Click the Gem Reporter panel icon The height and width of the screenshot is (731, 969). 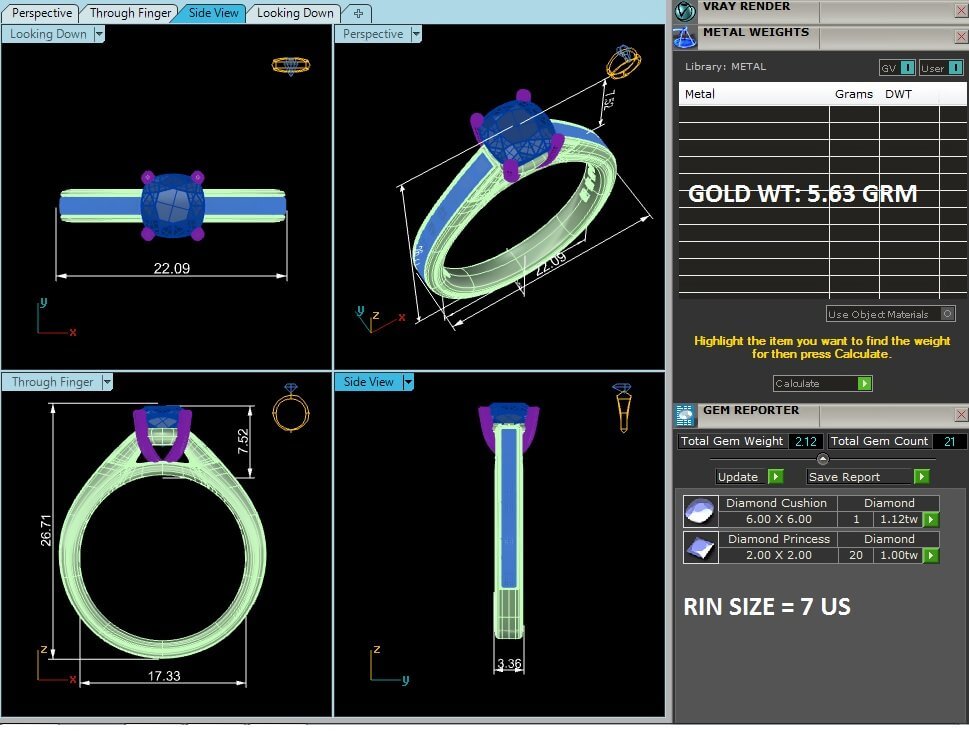(685, 415)
